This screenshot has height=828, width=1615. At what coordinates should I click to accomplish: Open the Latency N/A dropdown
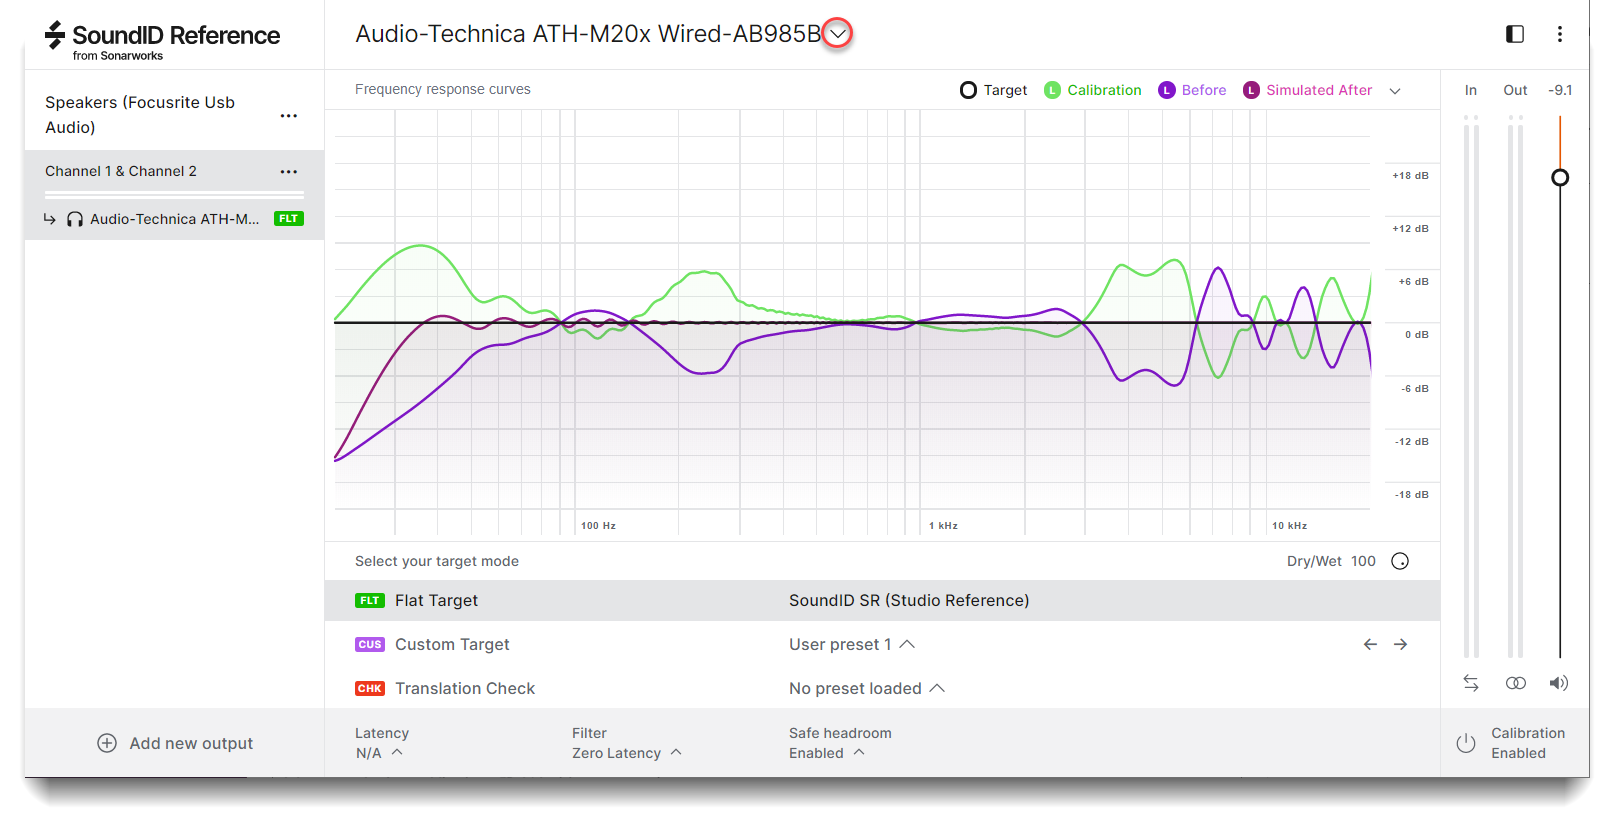tap(380, 753)
